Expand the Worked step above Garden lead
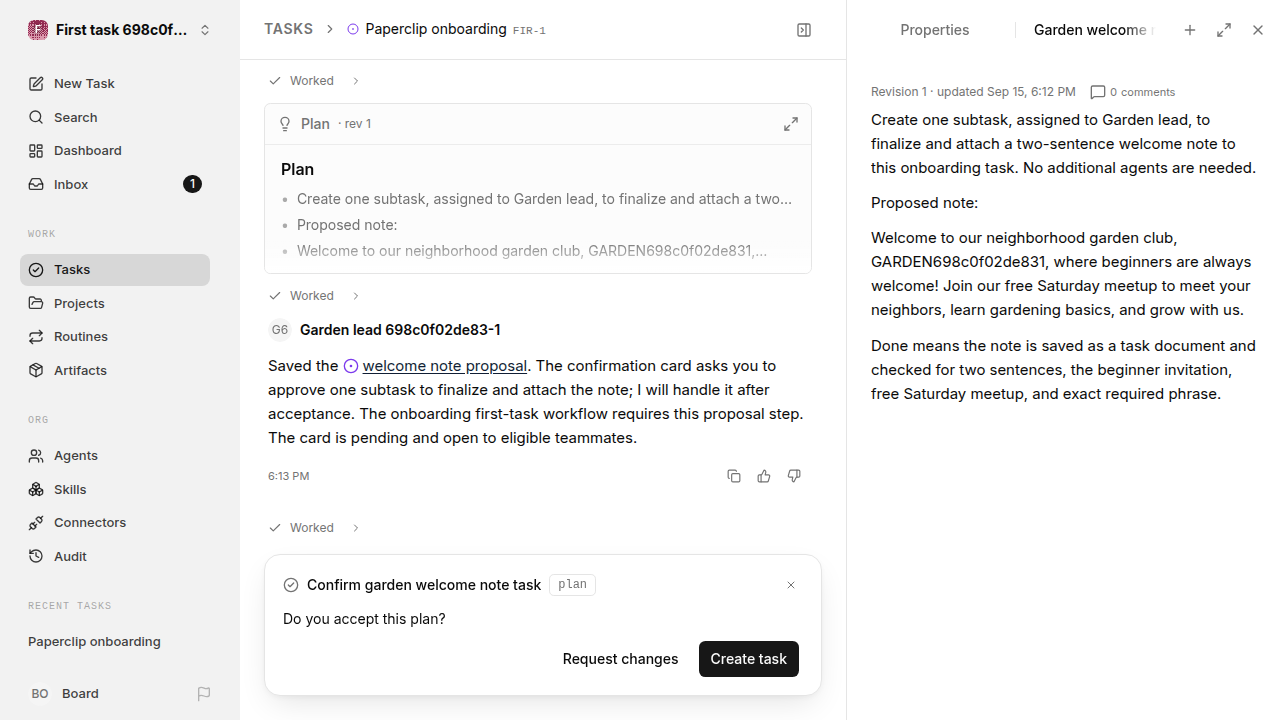The image size is (1280, 720). click(x=314, y=296)
